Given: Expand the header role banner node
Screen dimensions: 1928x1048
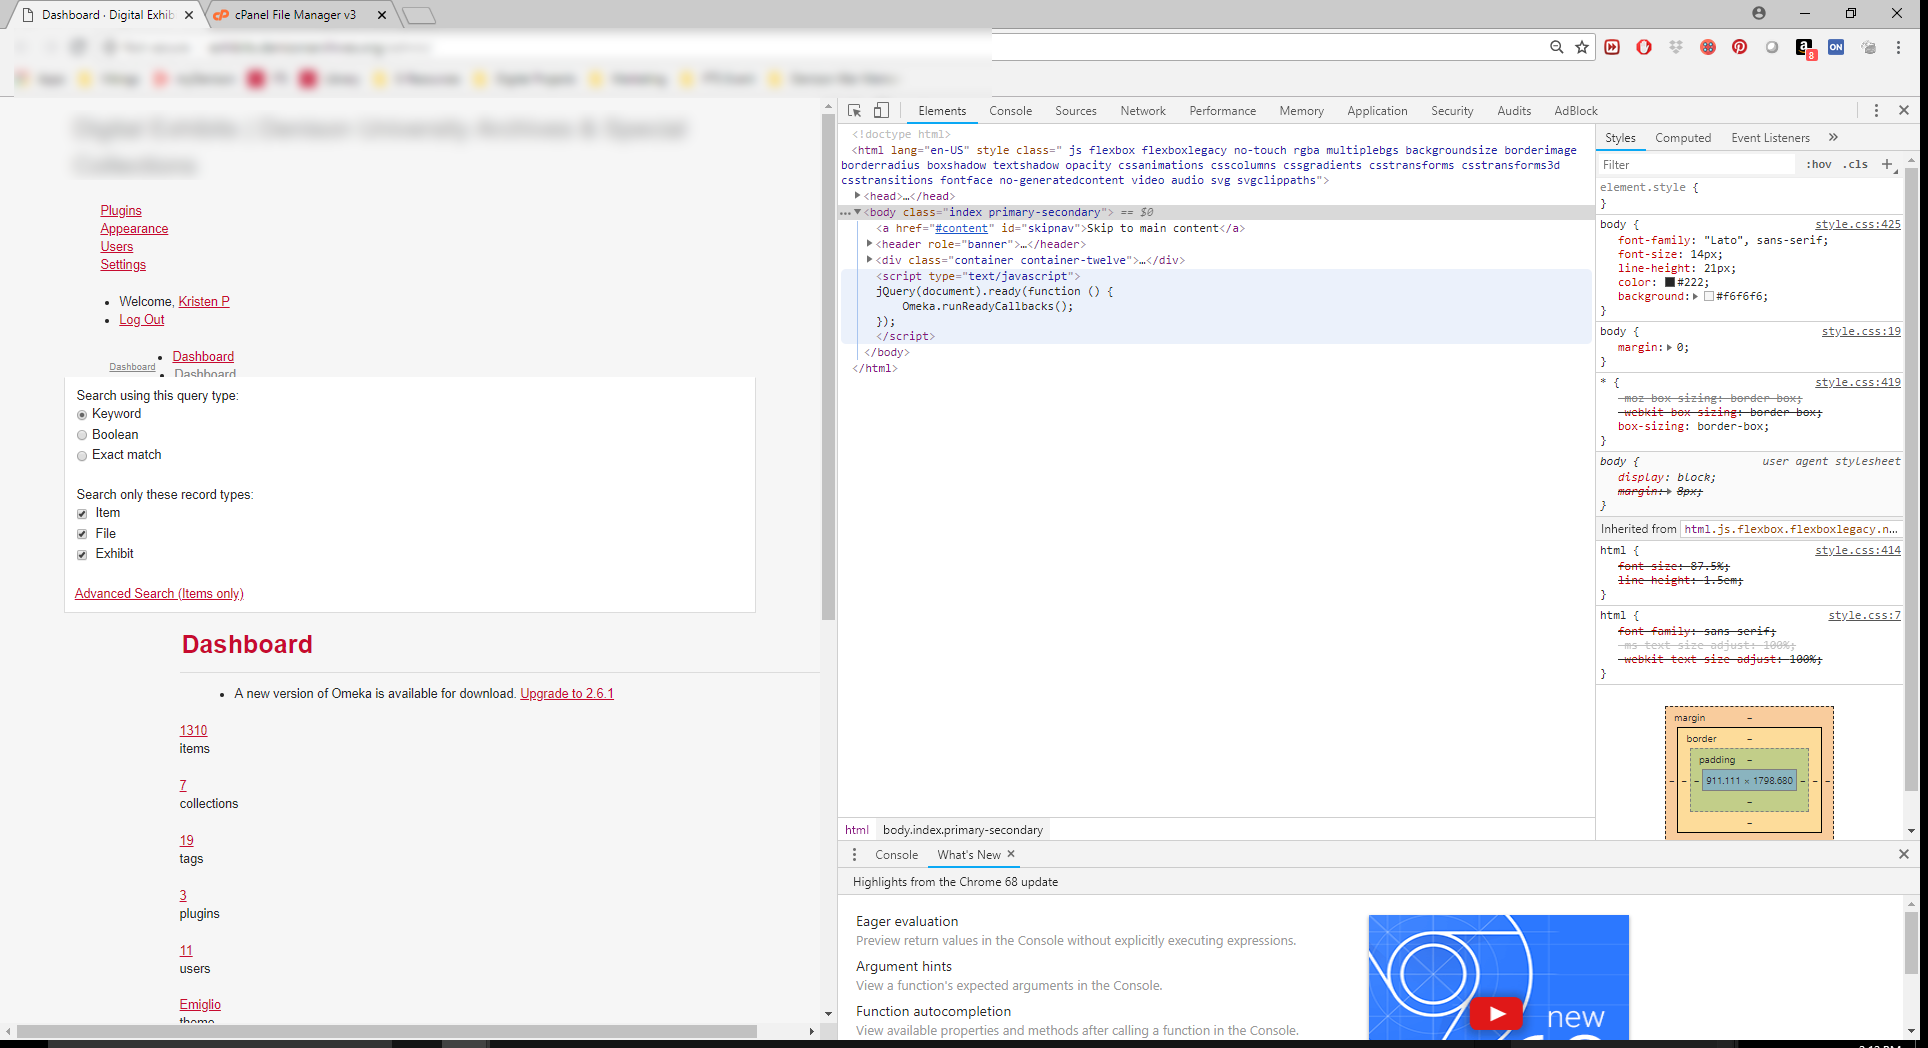Looking at the screenshot, I should 870,244.
